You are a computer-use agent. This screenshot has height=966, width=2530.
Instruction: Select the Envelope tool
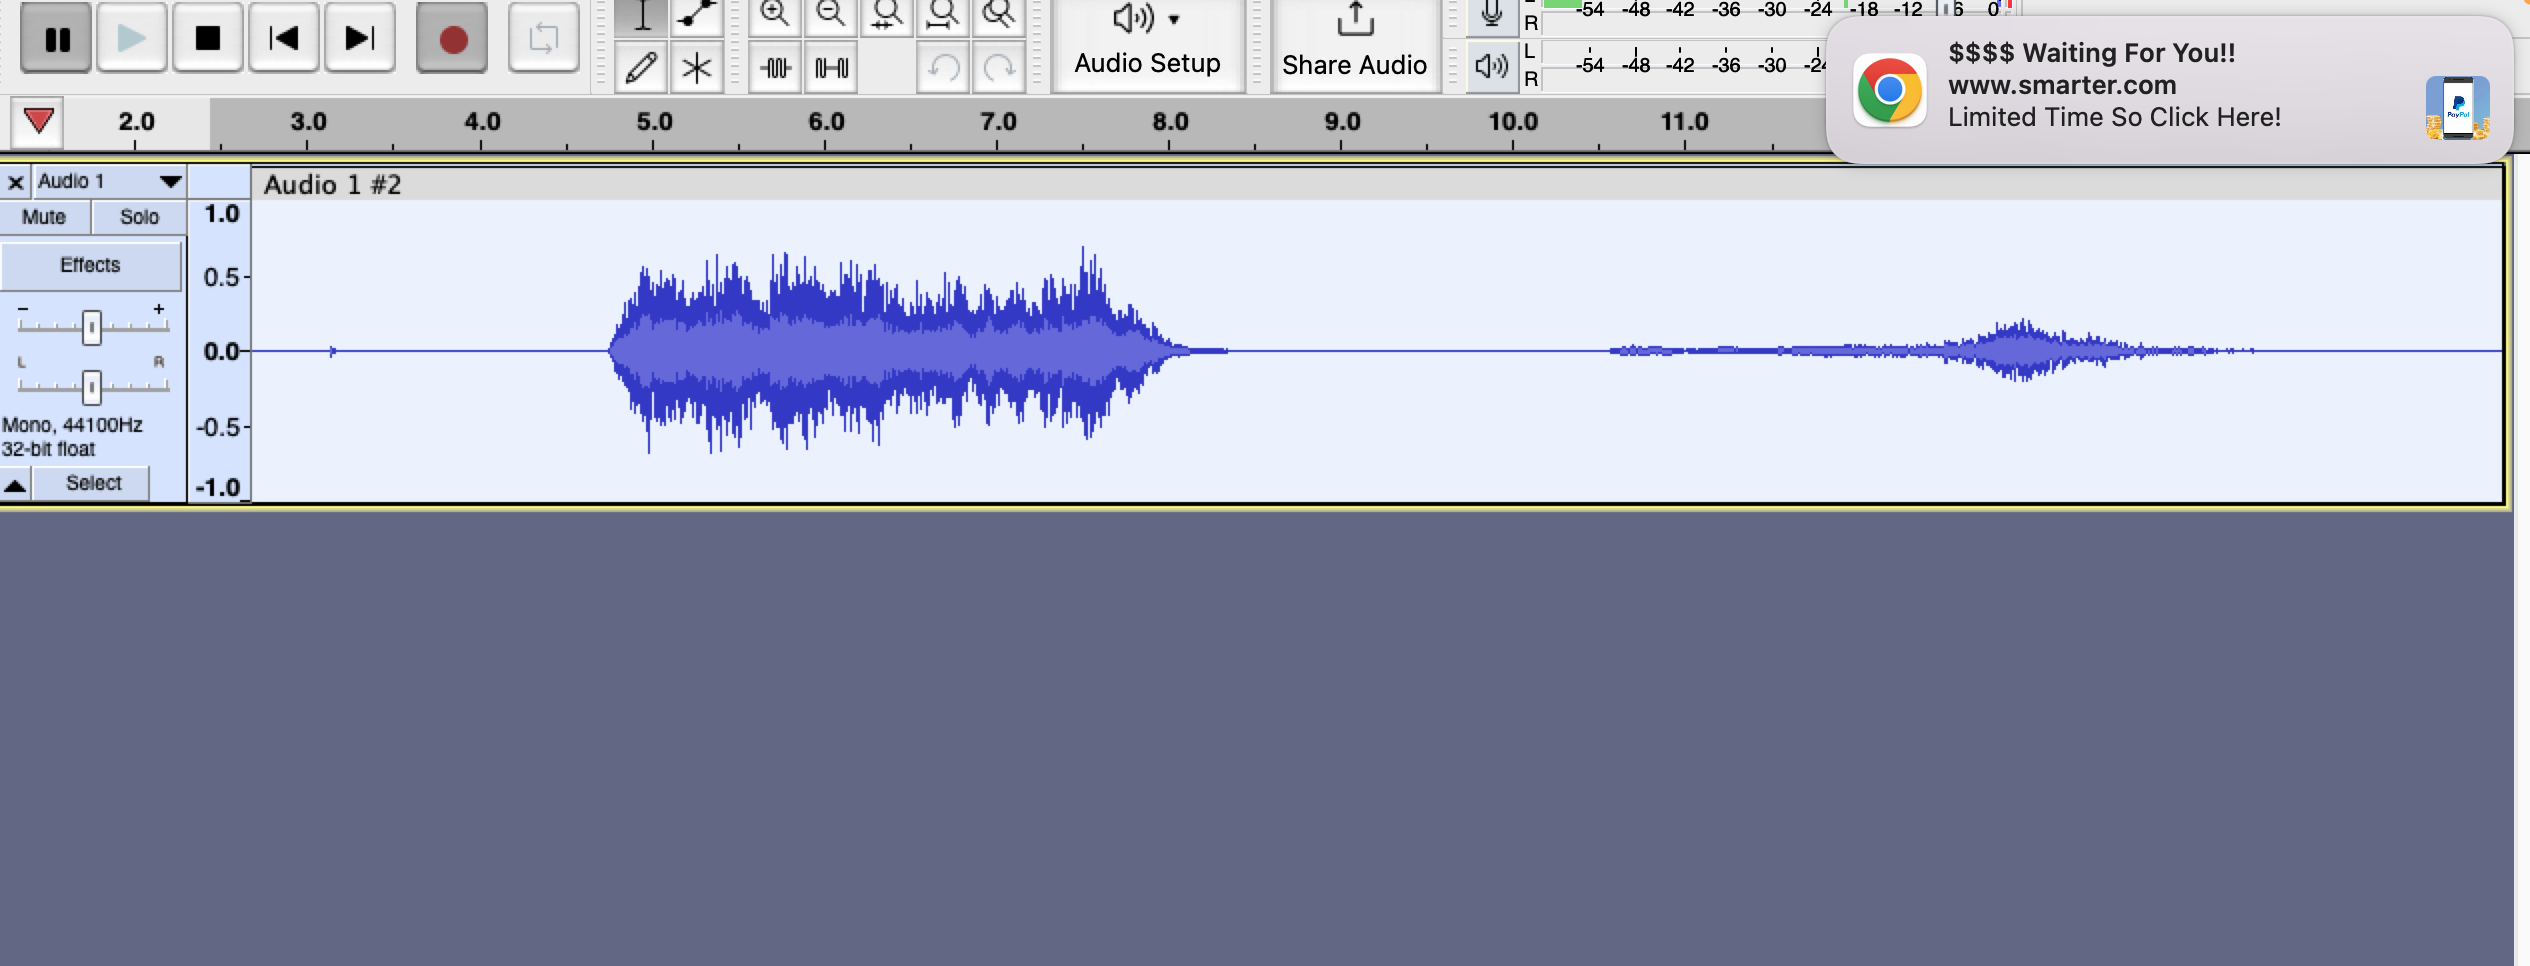[696, 16]
